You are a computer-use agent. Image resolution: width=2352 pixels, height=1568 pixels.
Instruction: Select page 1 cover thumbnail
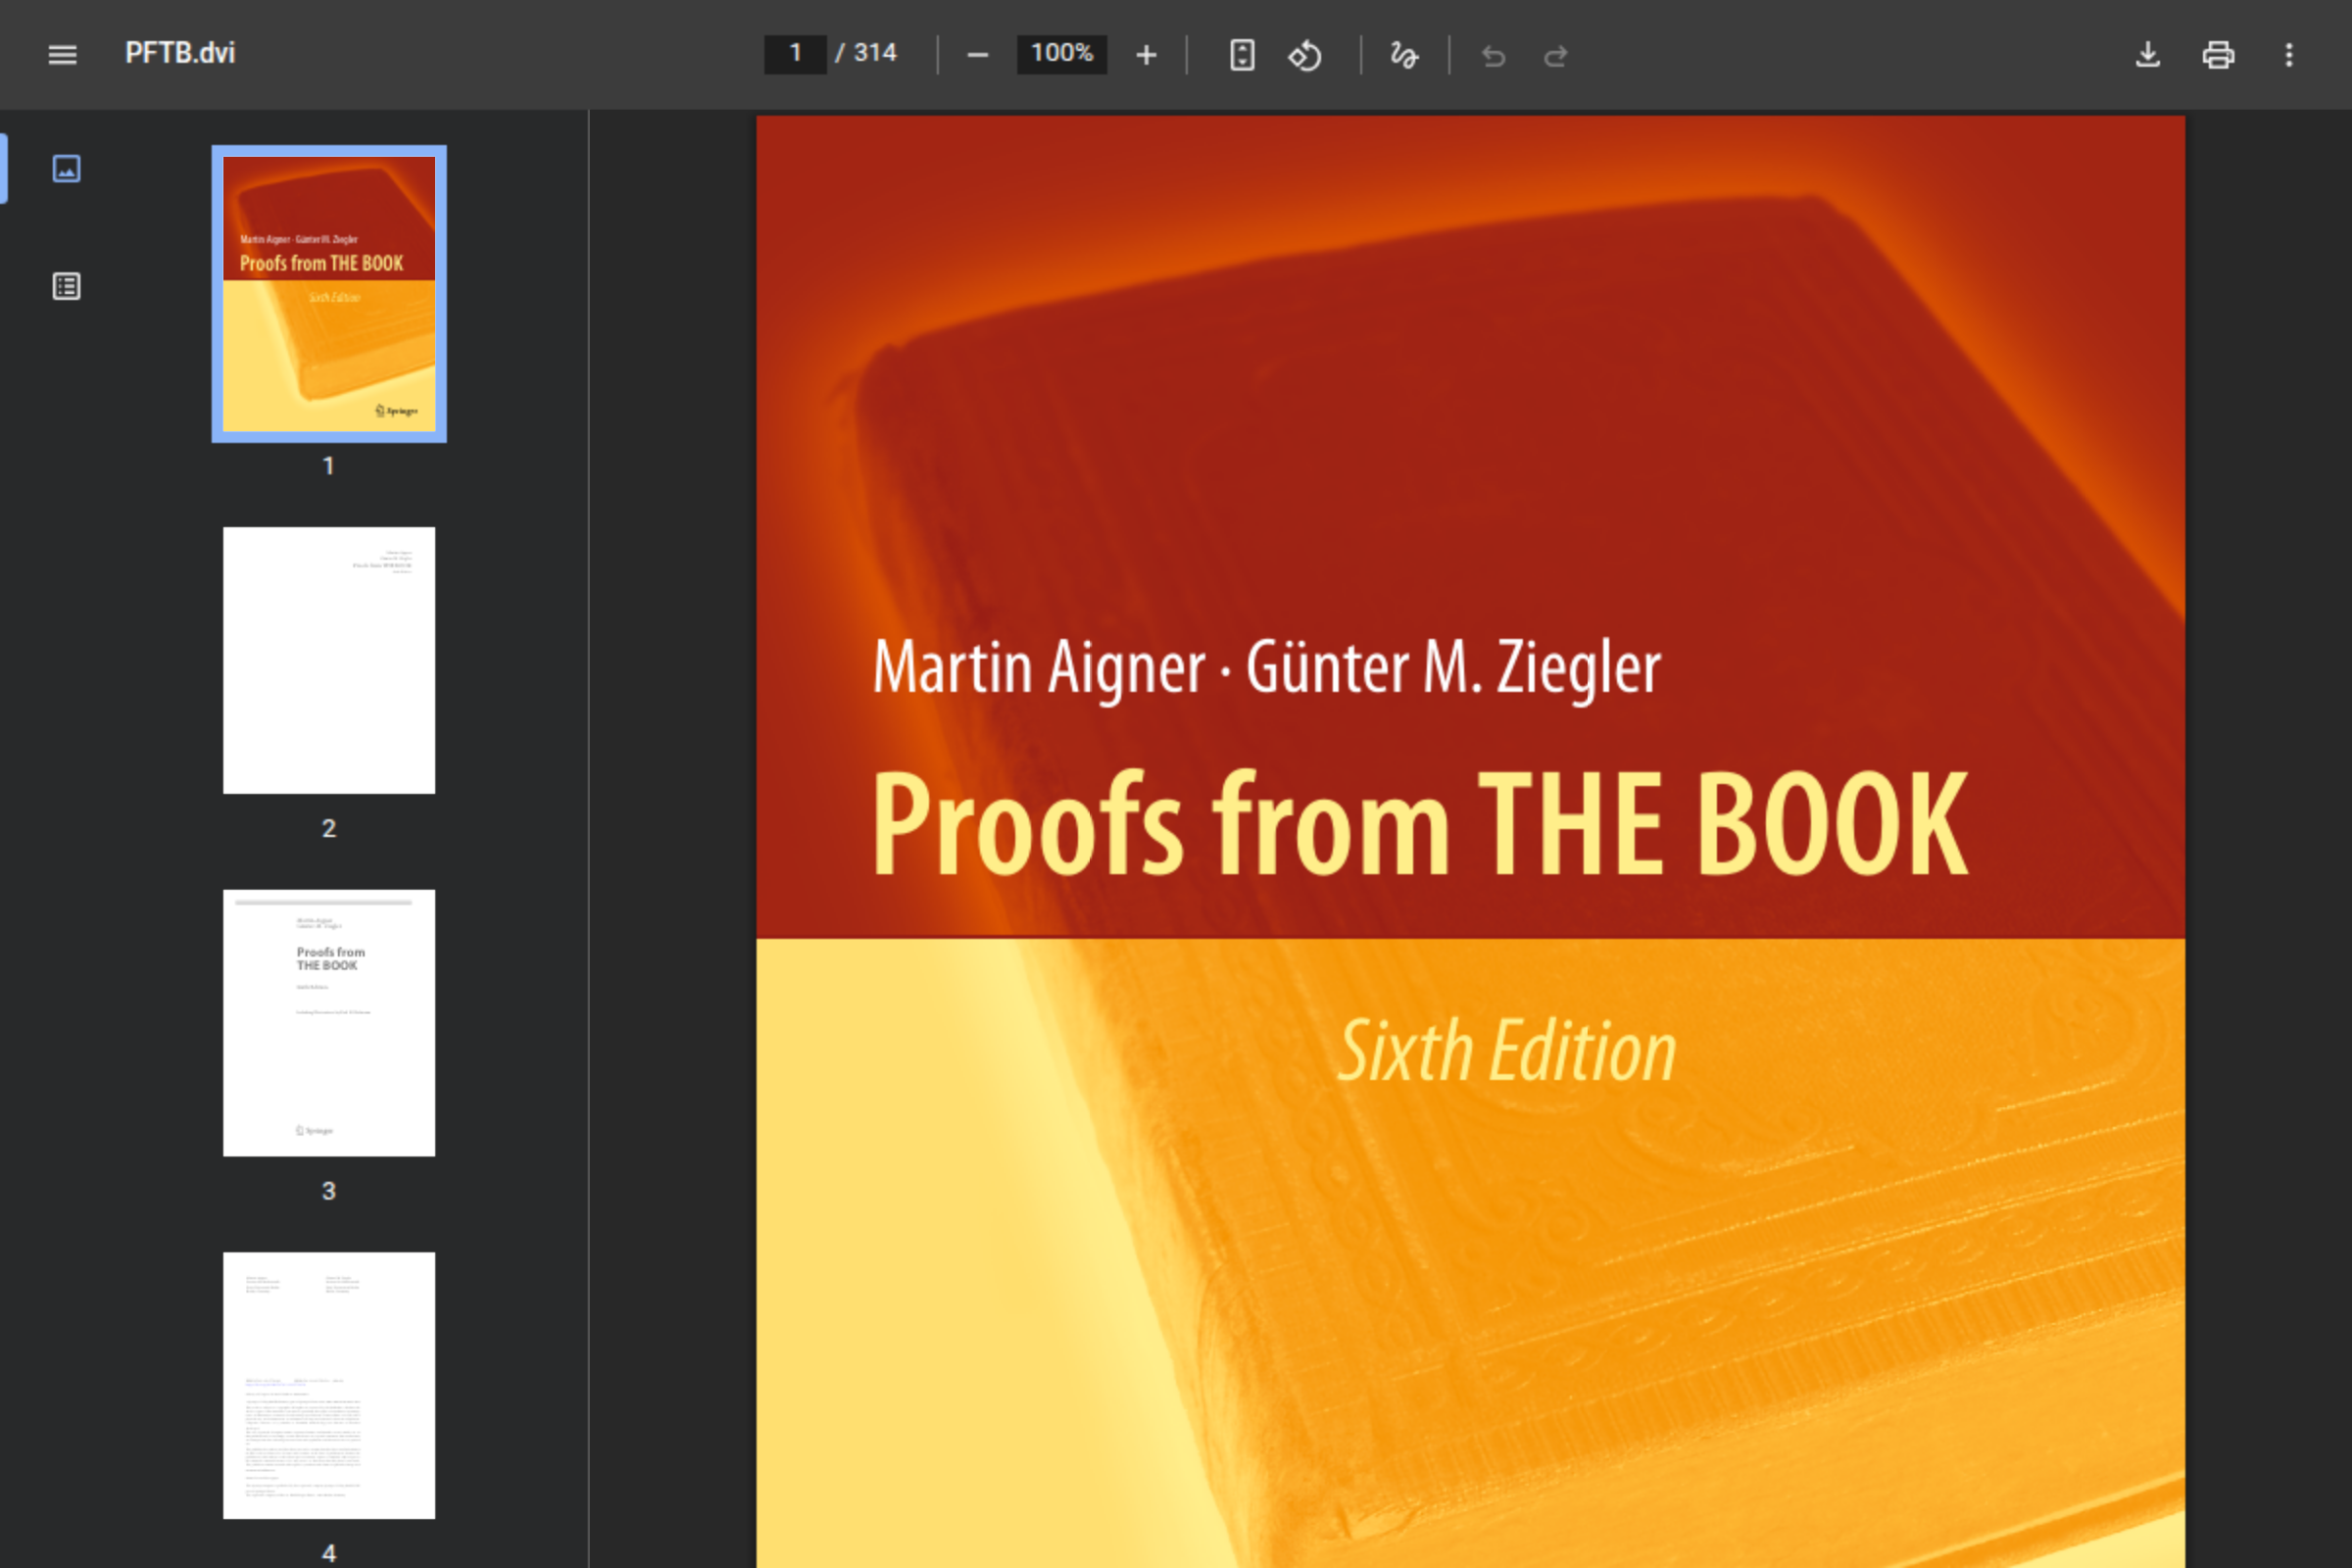329,294
